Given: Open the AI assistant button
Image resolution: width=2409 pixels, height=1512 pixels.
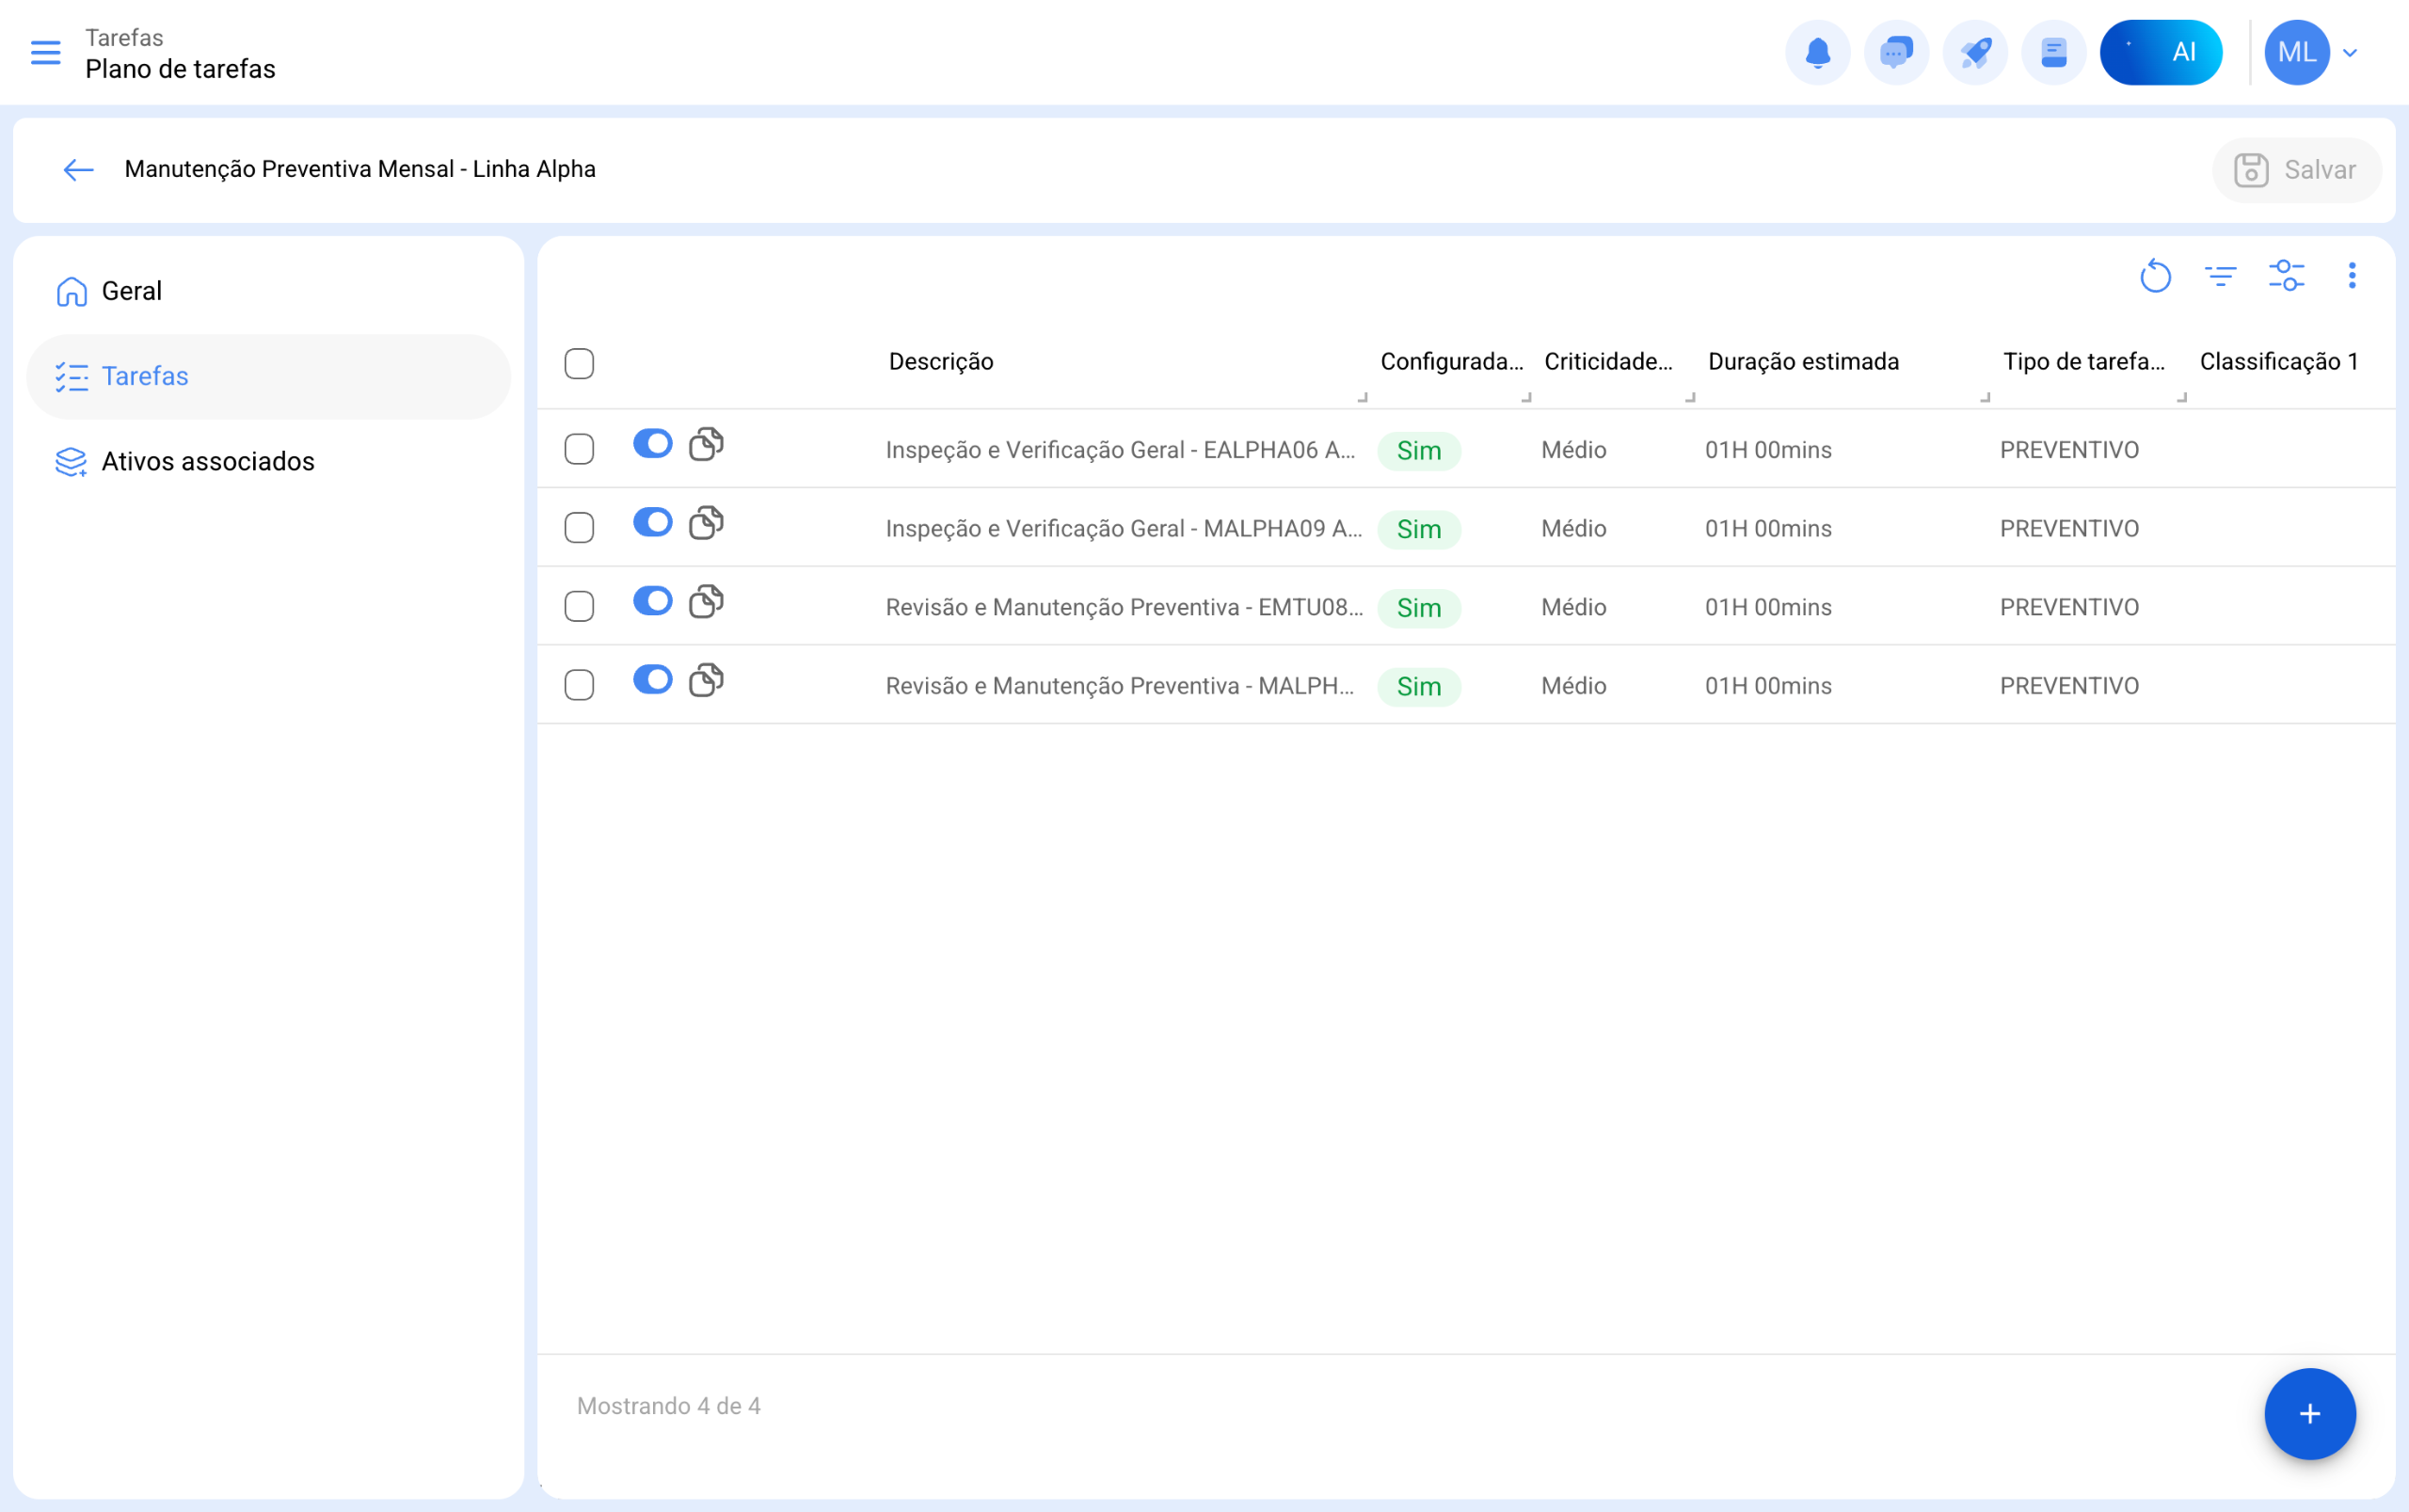Looking at the screenshot, I should [x=2161, y=53].
